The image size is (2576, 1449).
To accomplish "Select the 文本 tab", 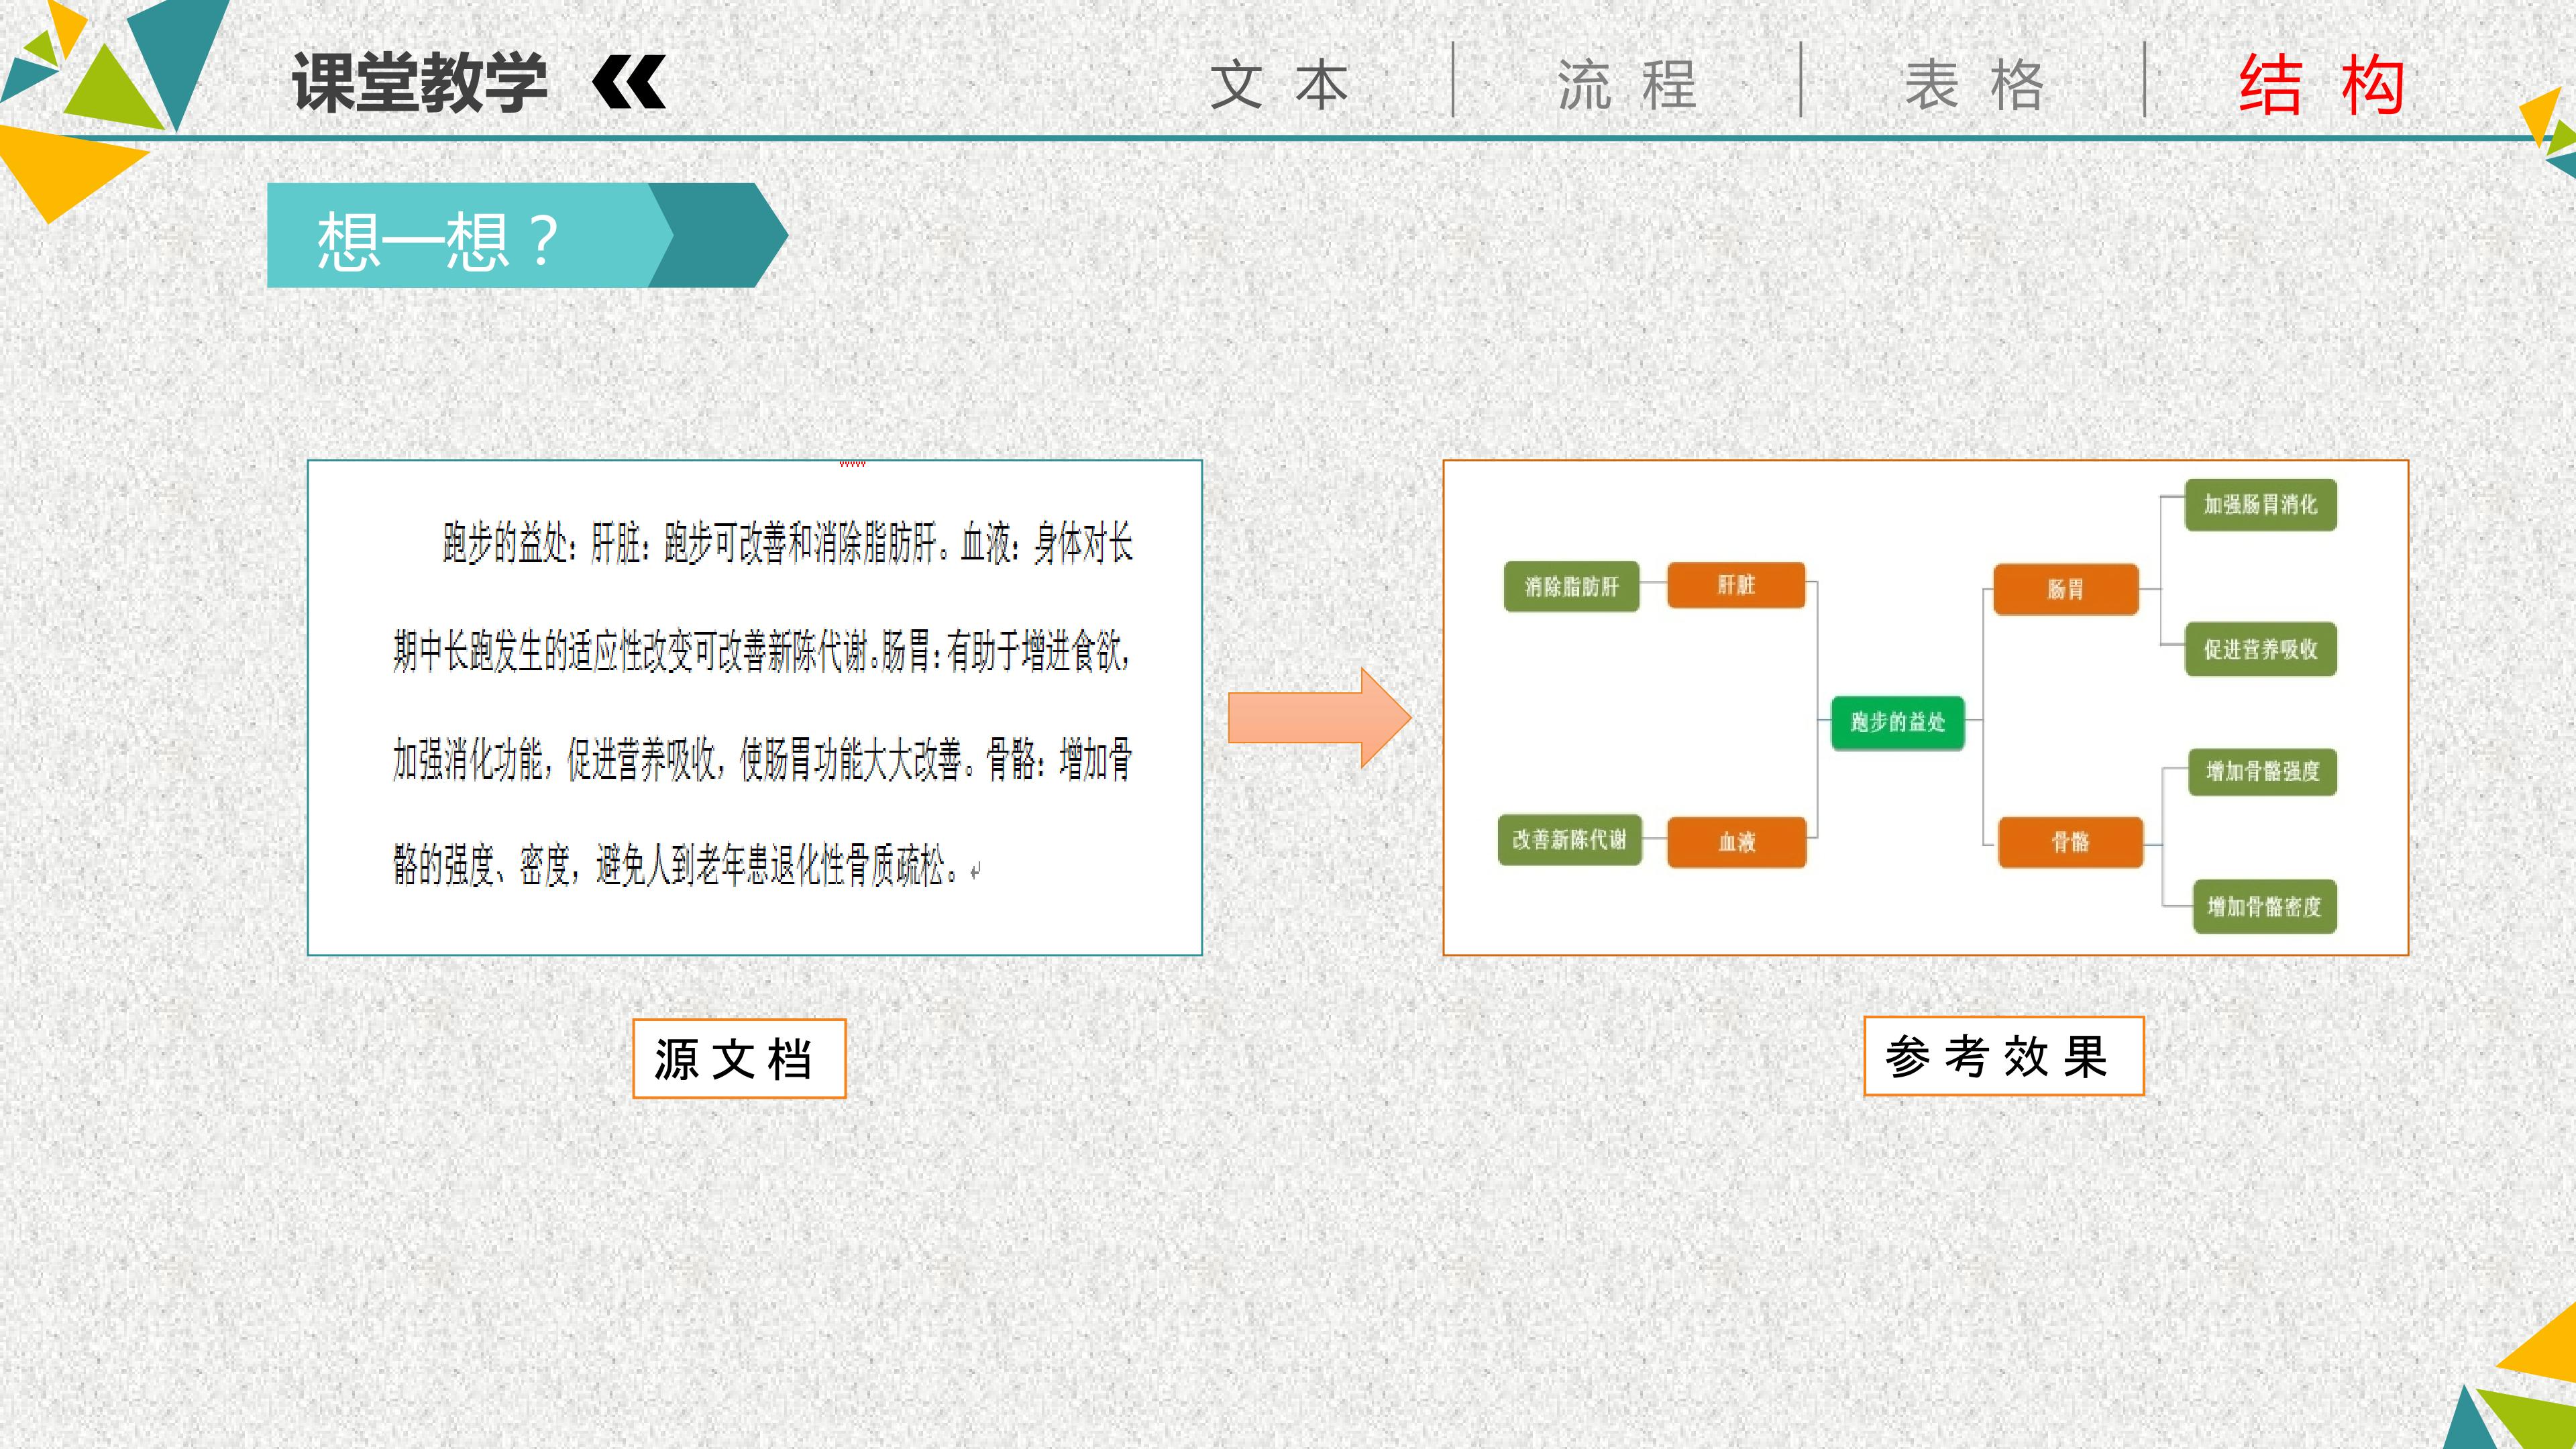I will [x=1280, y=85].
